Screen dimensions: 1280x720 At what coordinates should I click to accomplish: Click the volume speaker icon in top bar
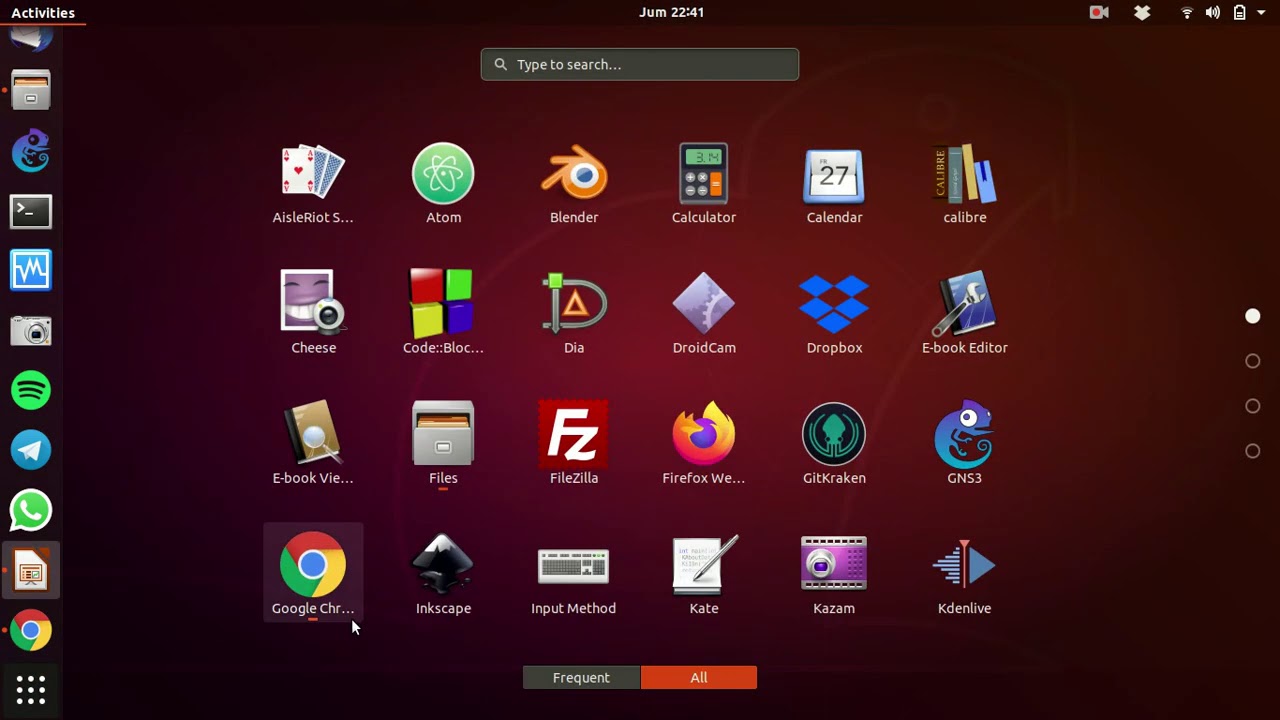[x=1213, y=13]
